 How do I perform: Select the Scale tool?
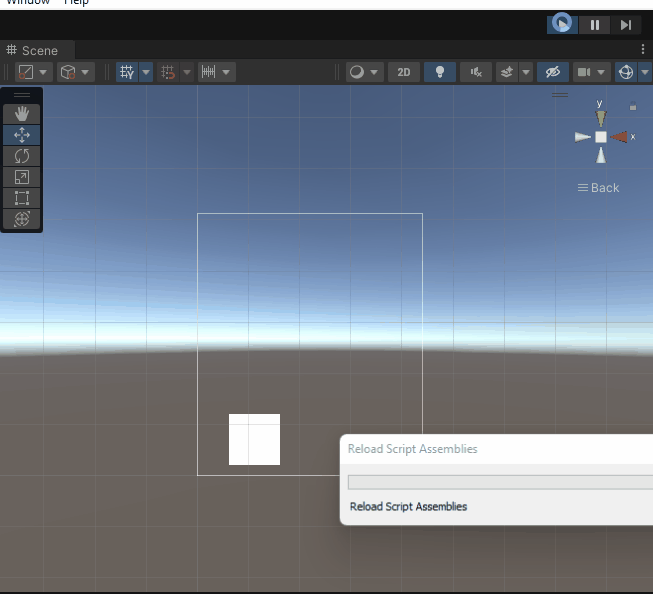click(22, 177)
